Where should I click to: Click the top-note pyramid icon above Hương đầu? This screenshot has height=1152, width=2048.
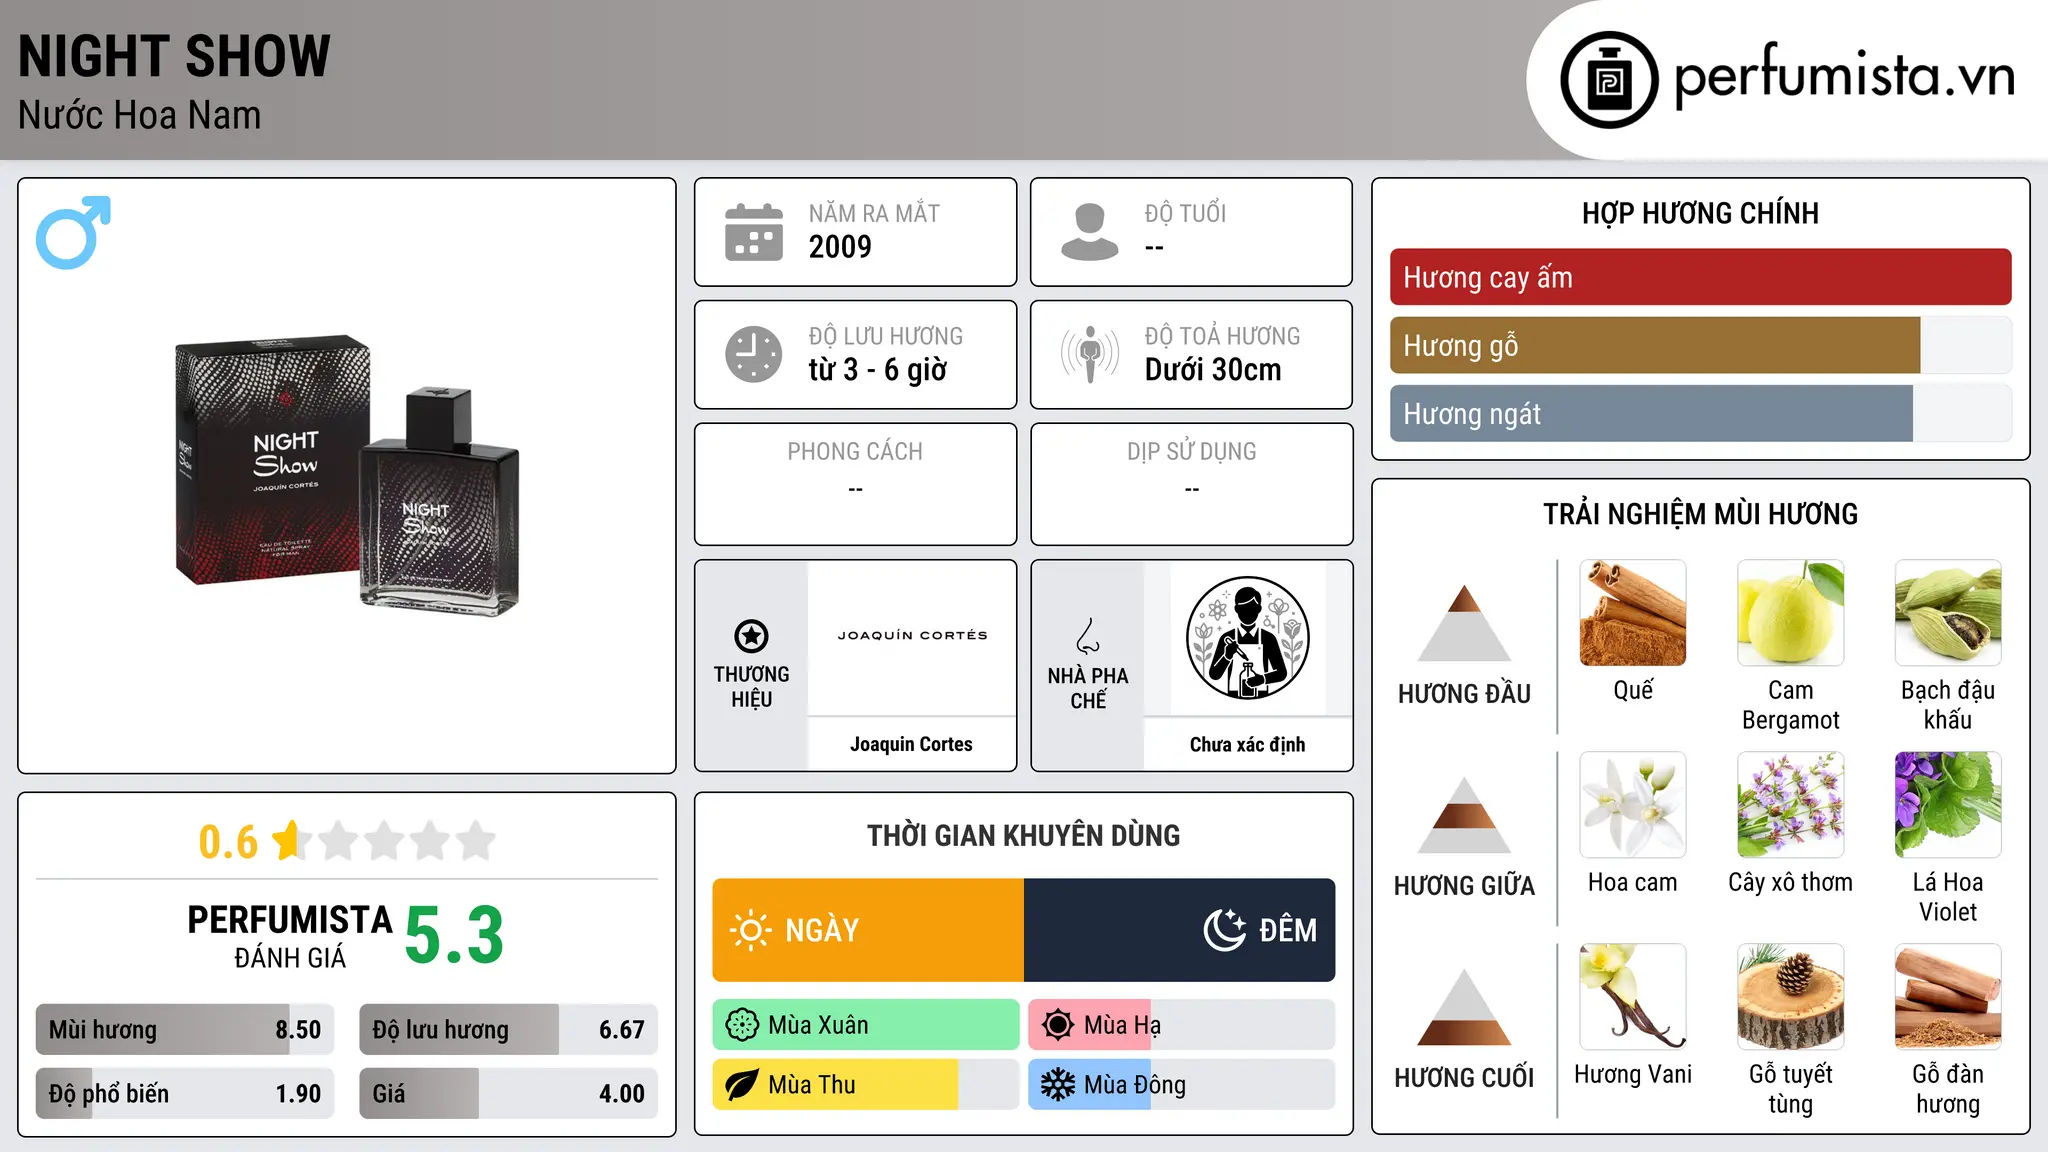[1464, 623]
